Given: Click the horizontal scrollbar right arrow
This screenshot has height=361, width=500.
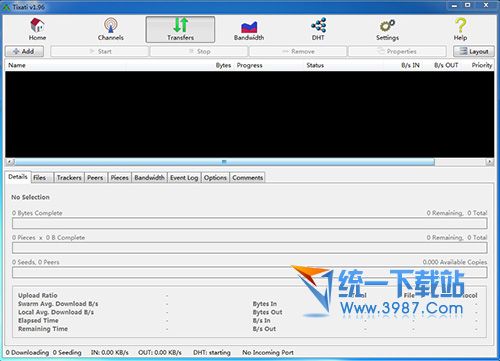Looking at the screenshot, I should click(490, 162).
